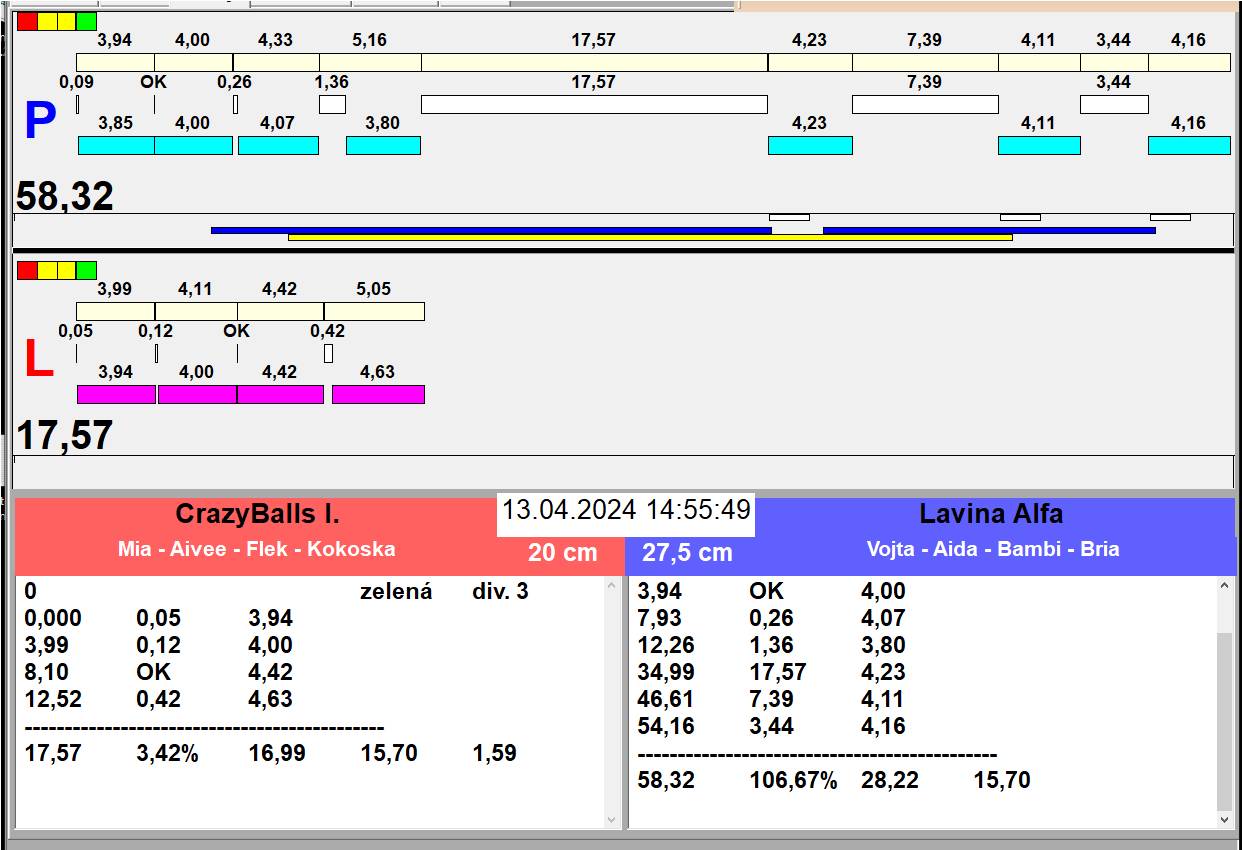The image size is (1242, 850).
Task: Click the white 17,57 changeover bar
Action: (x=594, y=104)
